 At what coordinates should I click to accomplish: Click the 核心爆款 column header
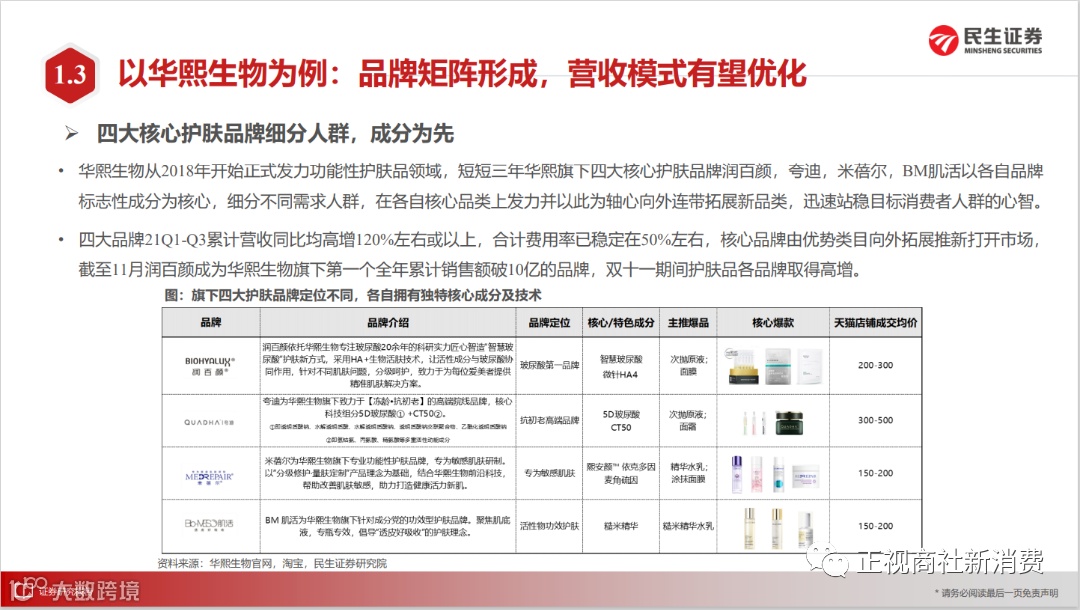click(x=773, y=322)
